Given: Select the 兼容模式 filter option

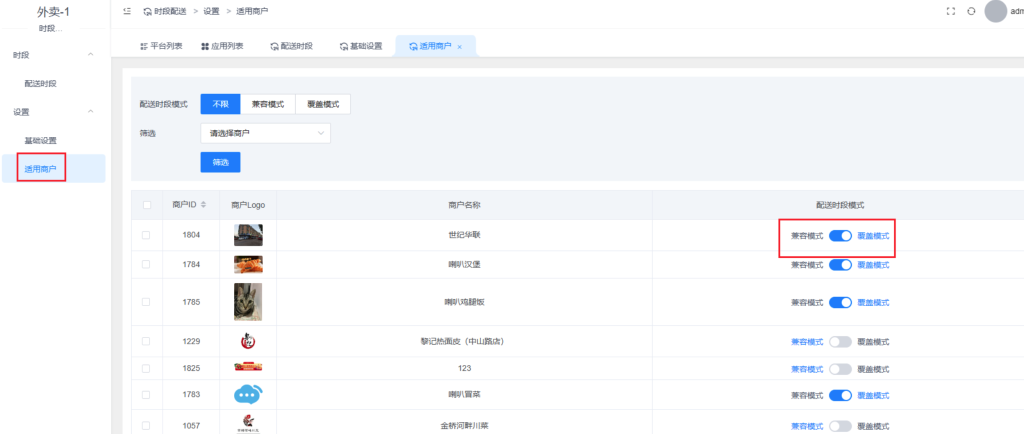Looking at the screenshot, I should pos(267,104).
